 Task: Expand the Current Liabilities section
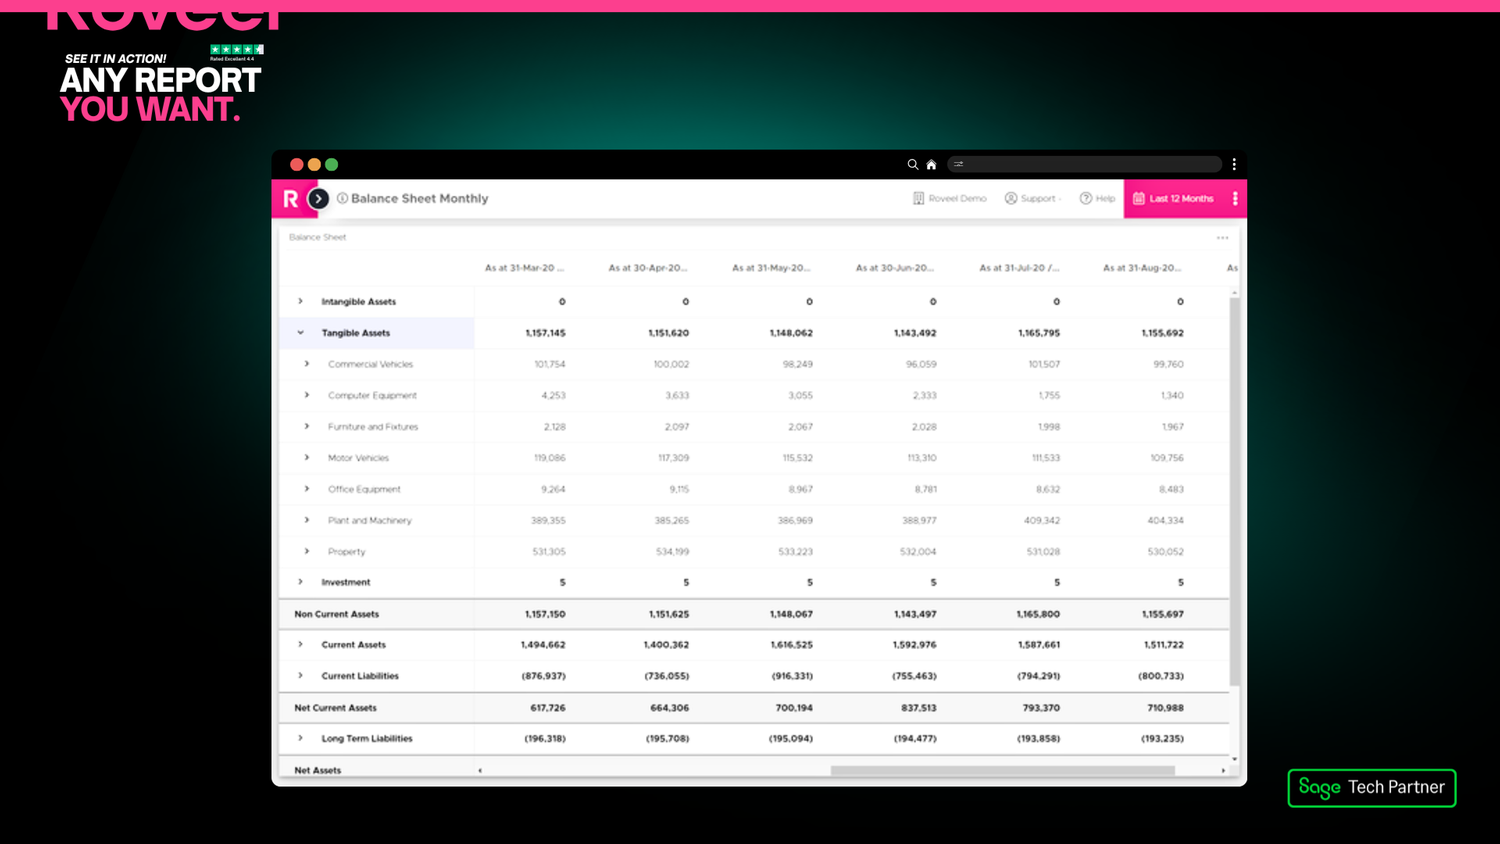click(x=300, y=675)
